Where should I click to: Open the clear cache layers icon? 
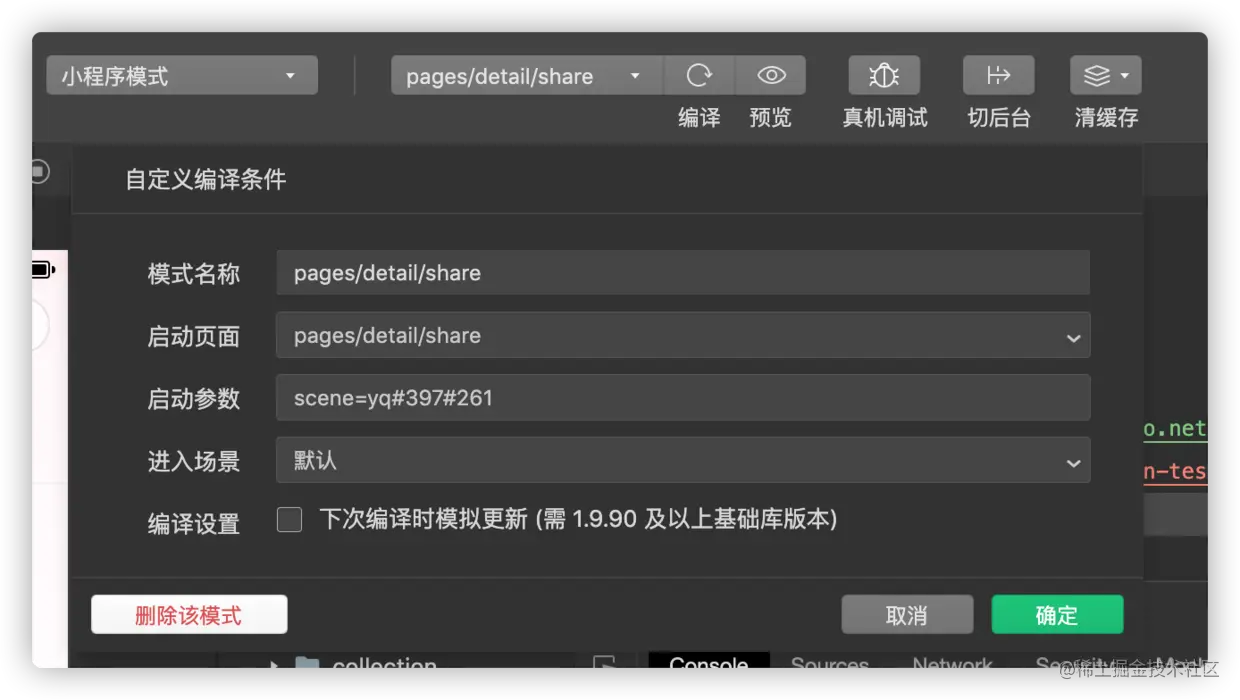(1105, 76)
